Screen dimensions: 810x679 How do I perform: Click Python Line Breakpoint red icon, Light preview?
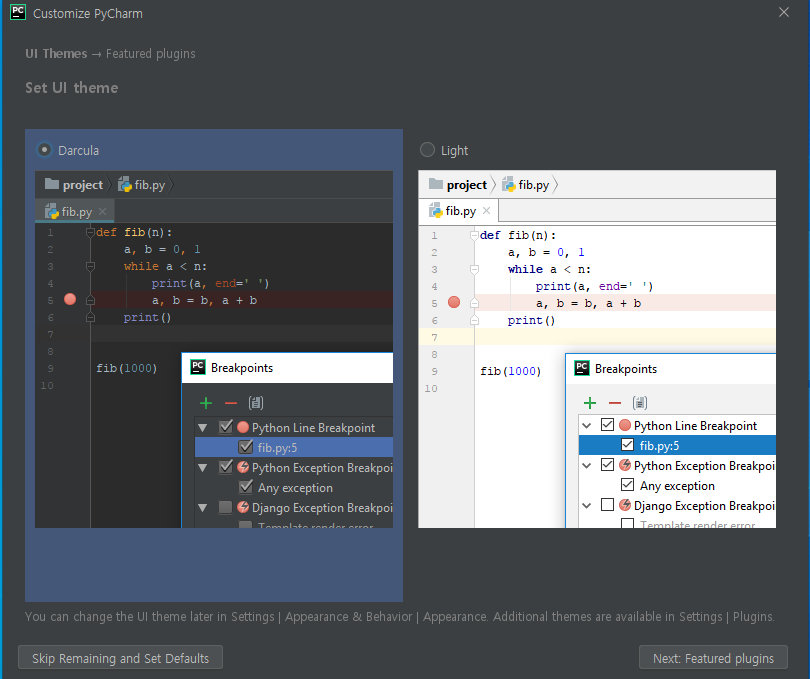(625, 425)
